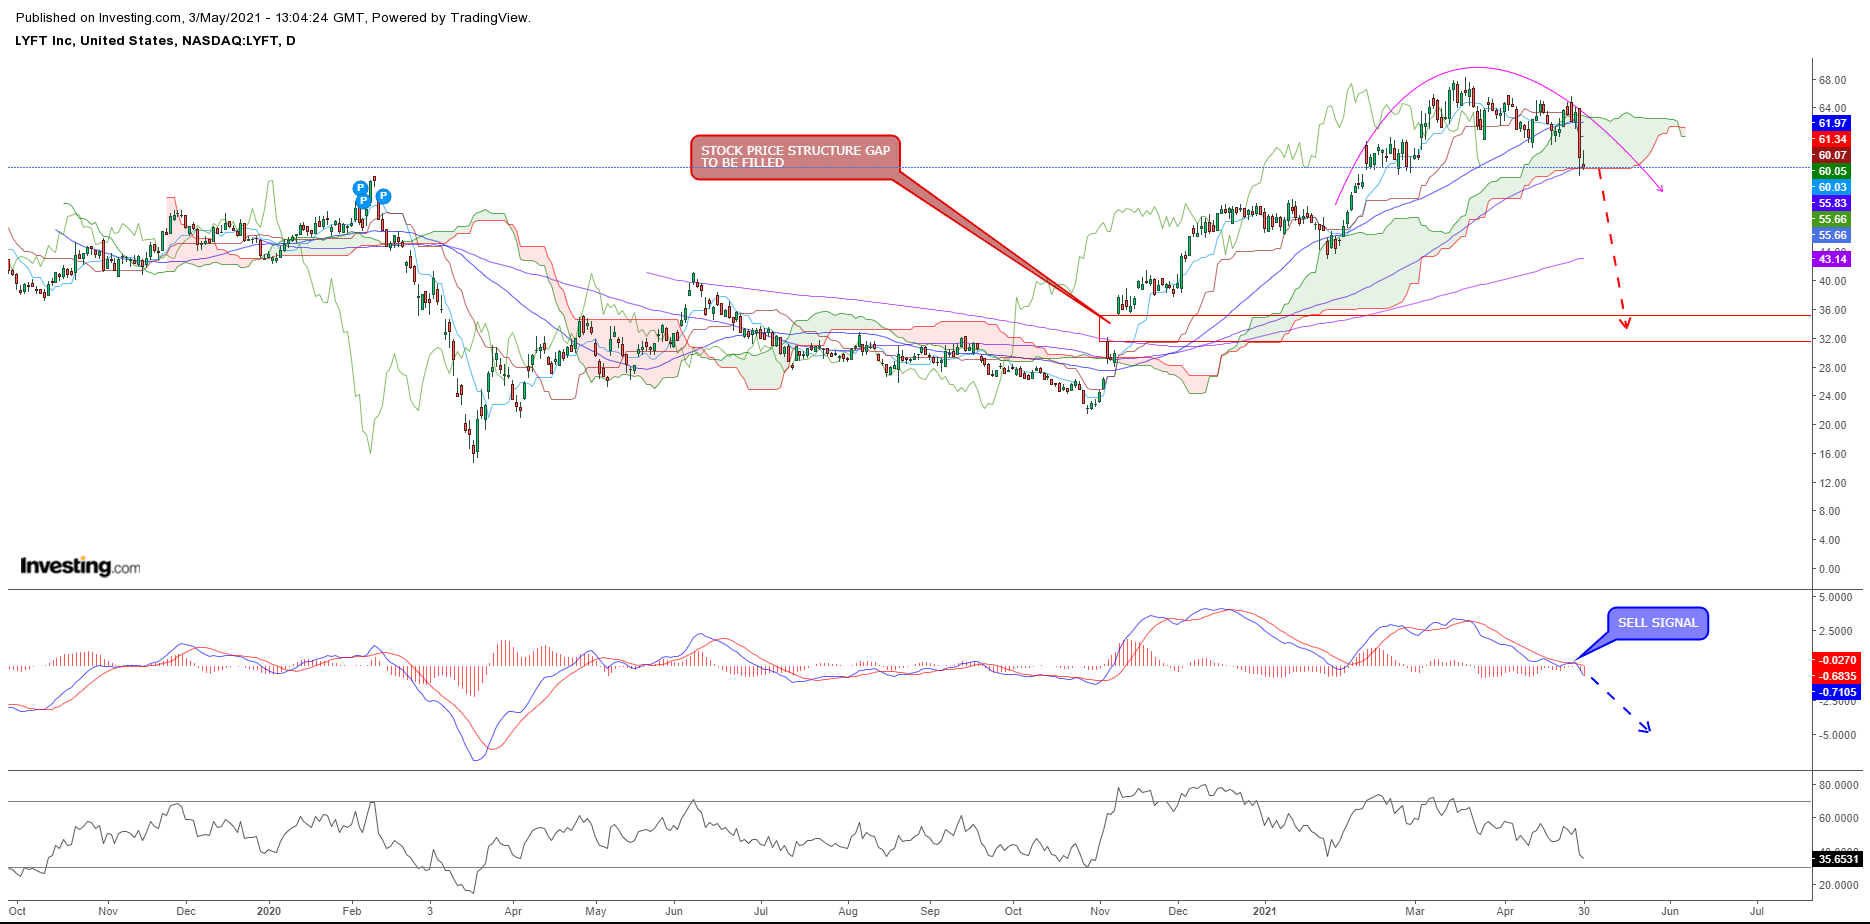This screenshot has height=924, width=1870.
Task: Click the 32.00 price axis label
Action: pyautogui.click(x=1832, y=340)
